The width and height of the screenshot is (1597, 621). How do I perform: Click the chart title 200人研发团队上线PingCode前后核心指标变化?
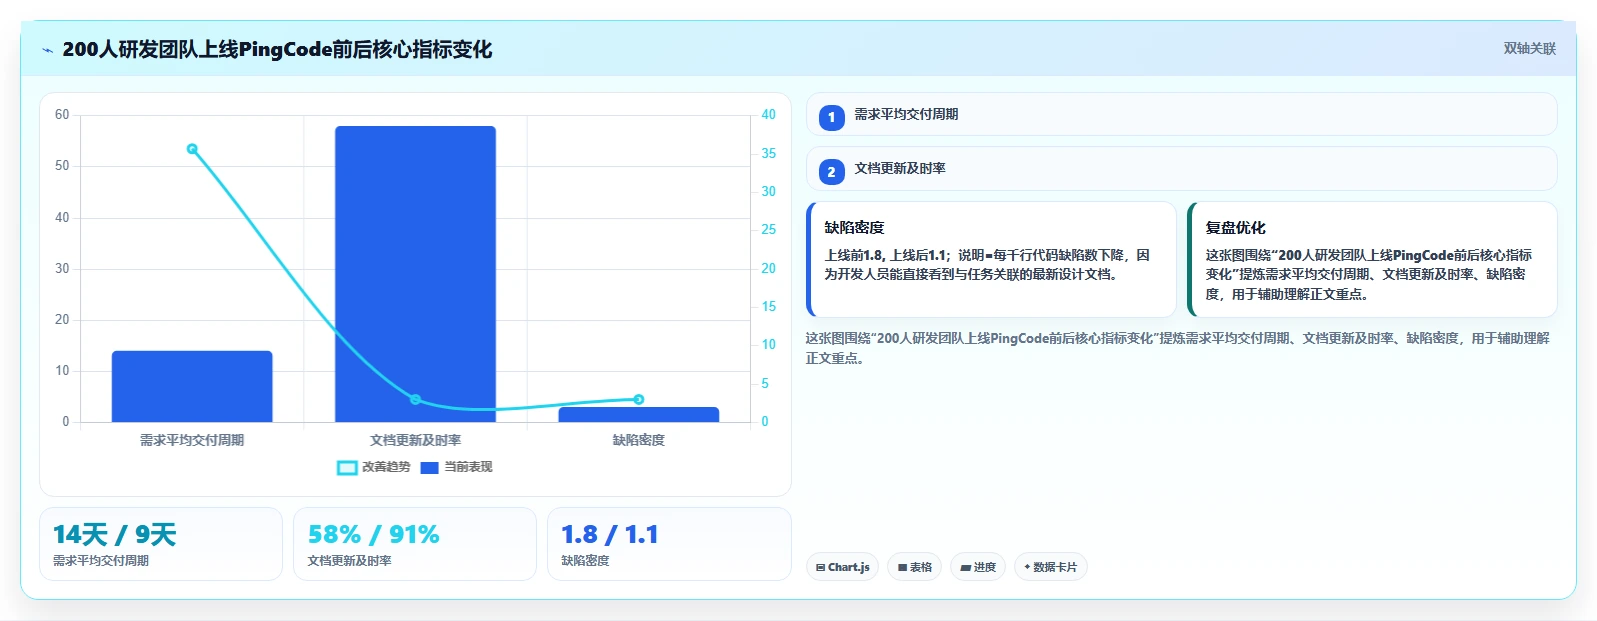click(277, 50)
